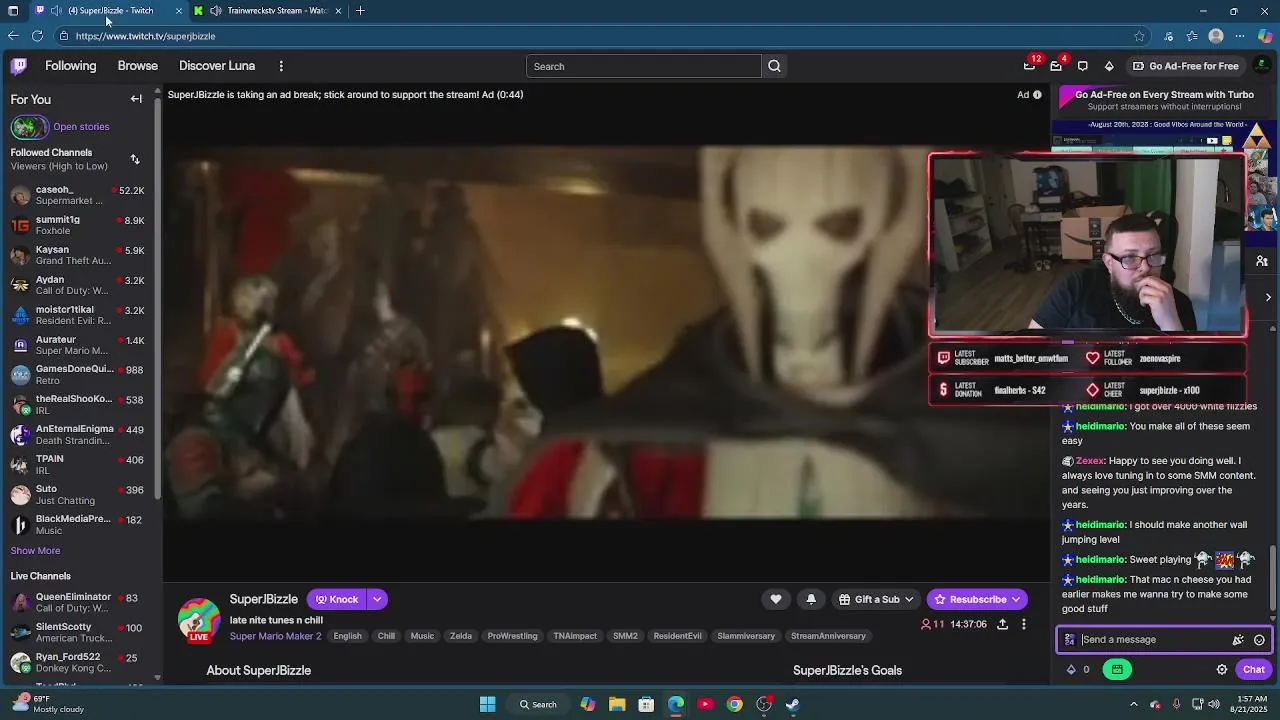1280x720 pixels.
Task: Open stream more options three dots
Action: pos(1023,624)
